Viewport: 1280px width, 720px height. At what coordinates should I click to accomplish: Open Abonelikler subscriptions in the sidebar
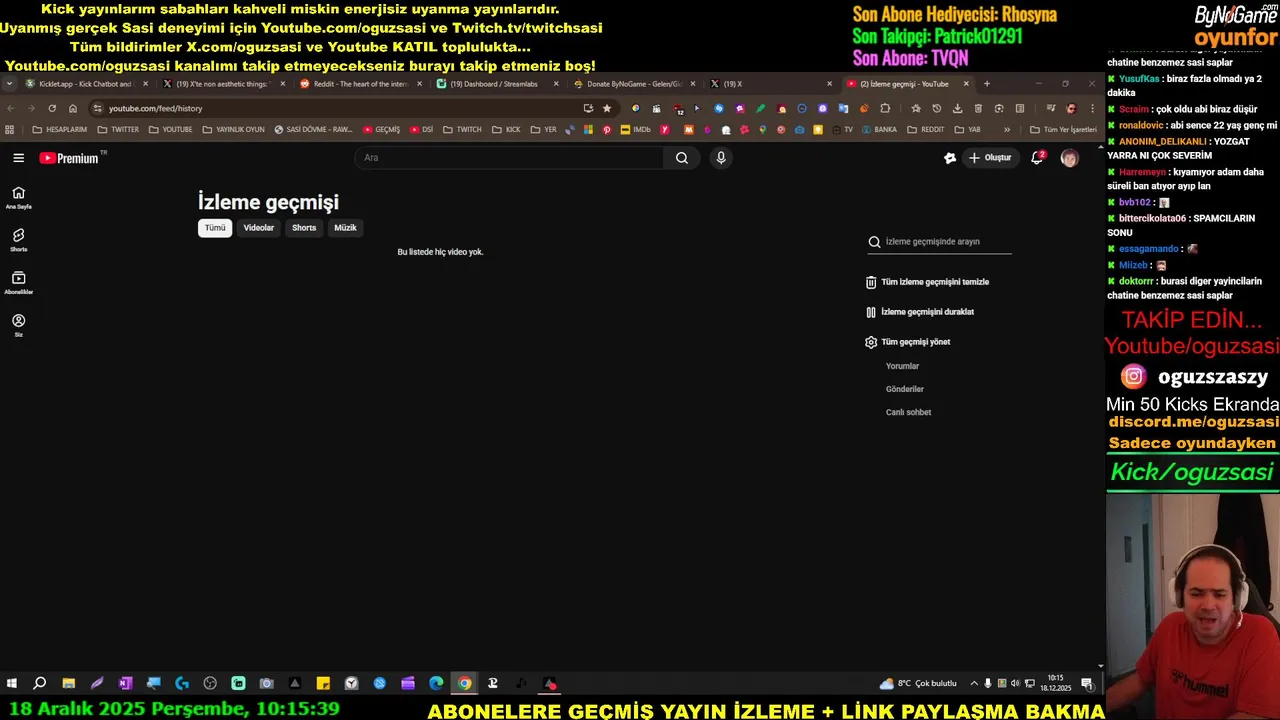18,283
